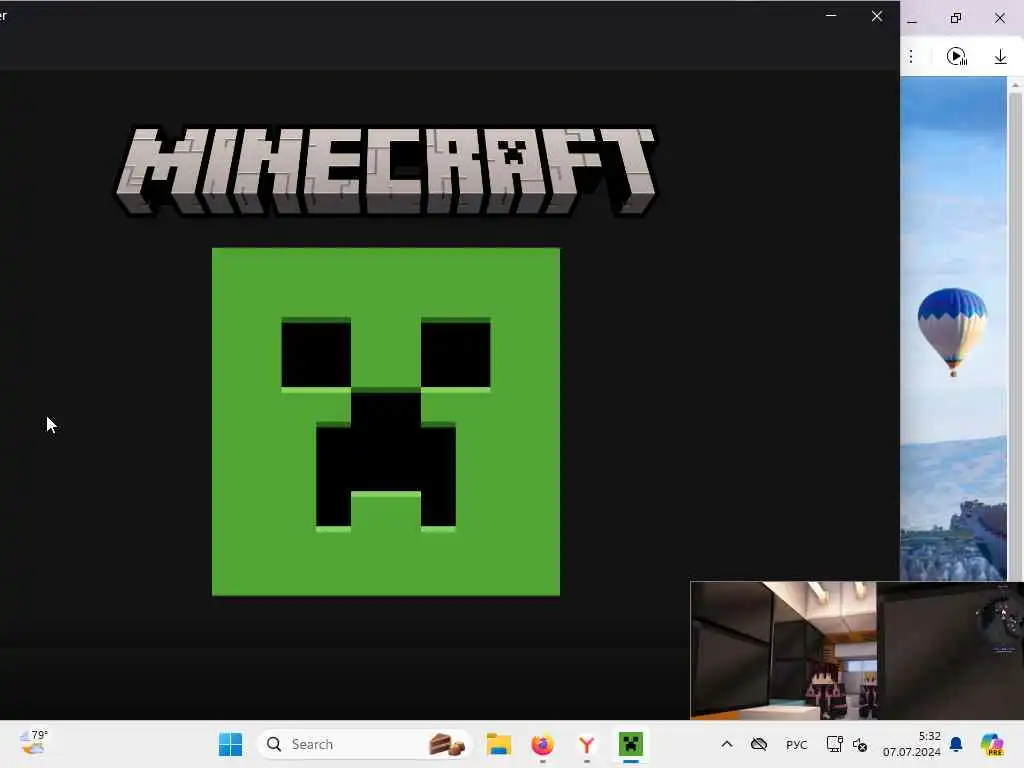The width and height of the screenshot is (1024, 768).
Task: Click the taskbar Search box
Action: [x=364, y=744]
